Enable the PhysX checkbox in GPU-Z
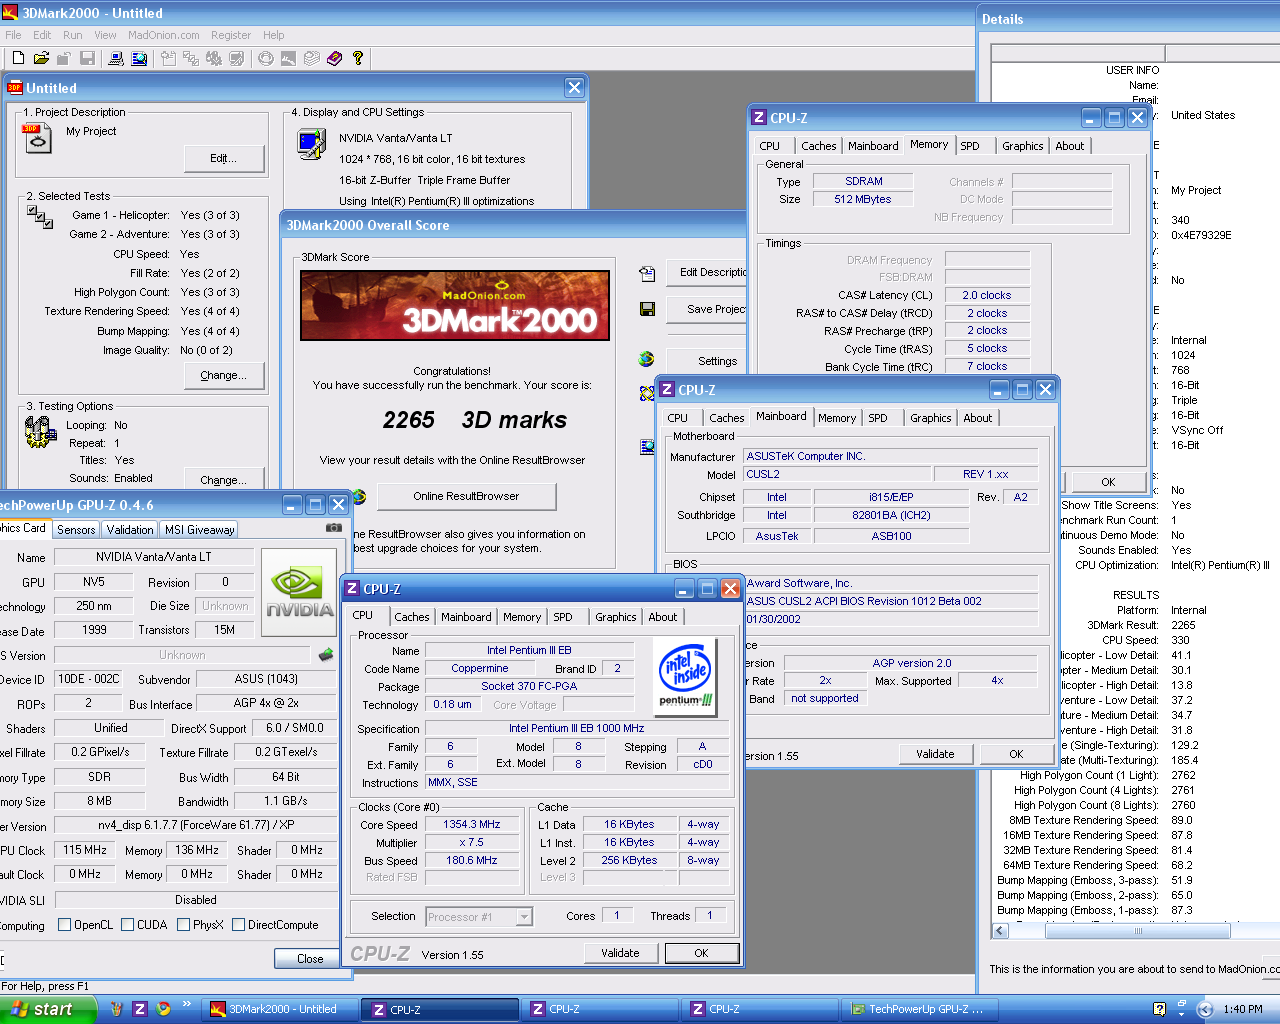The height and width of the screenshot is (1024, 1280). coord(184,925)
